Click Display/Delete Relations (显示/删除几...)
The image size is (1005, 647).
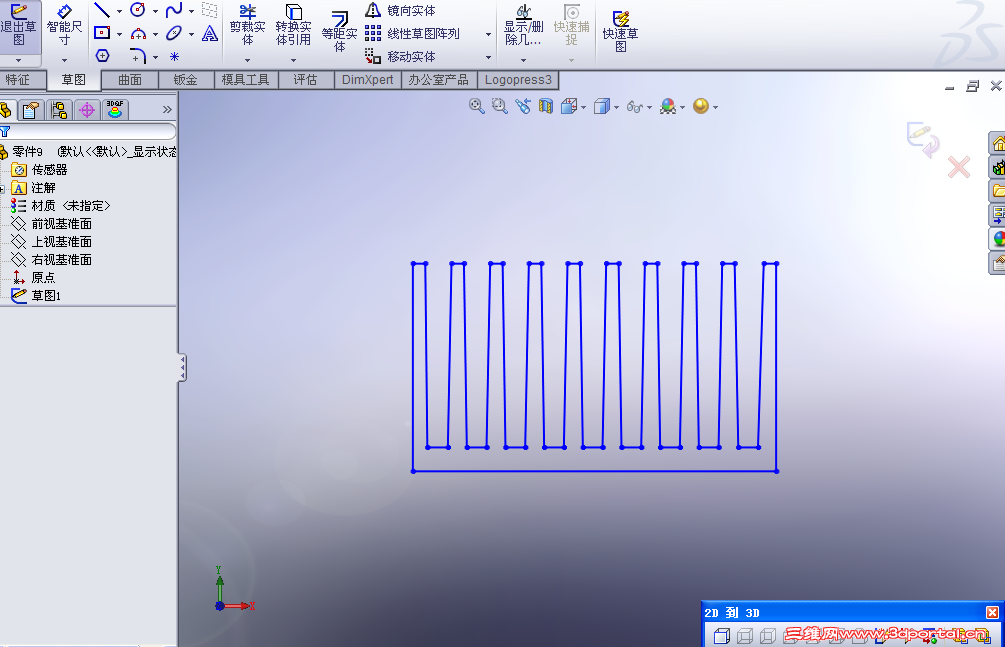[524, 26]
